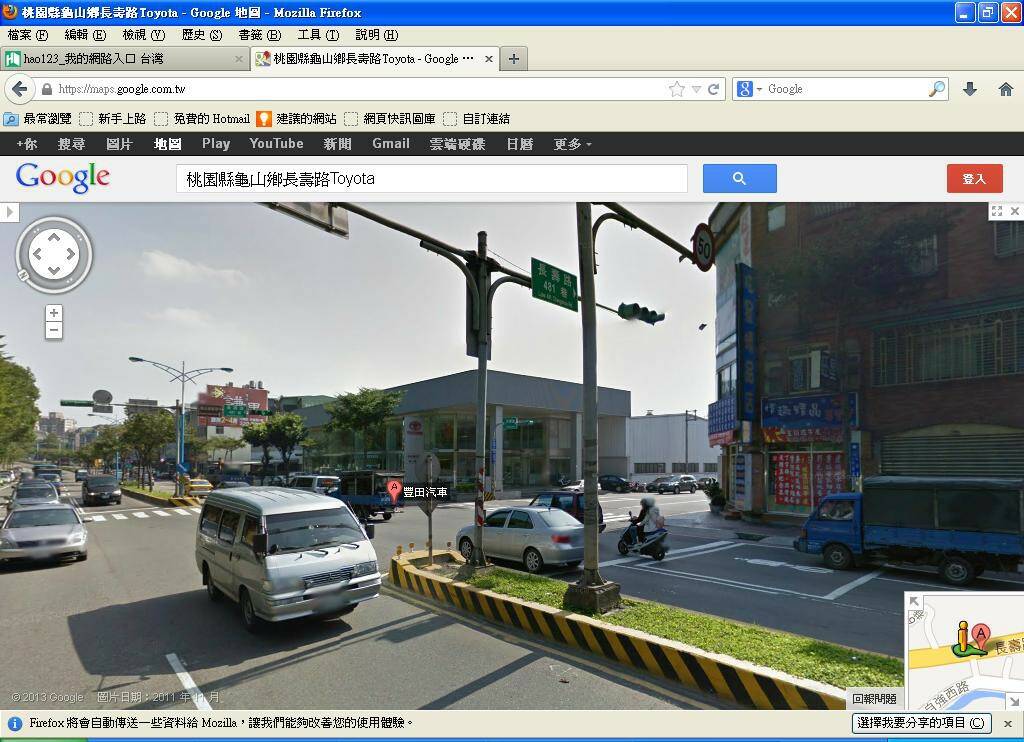Click the Firefox icon in title bar
Image resolution: width=1024 pixels, height=742 pixels.
[9, 12]
